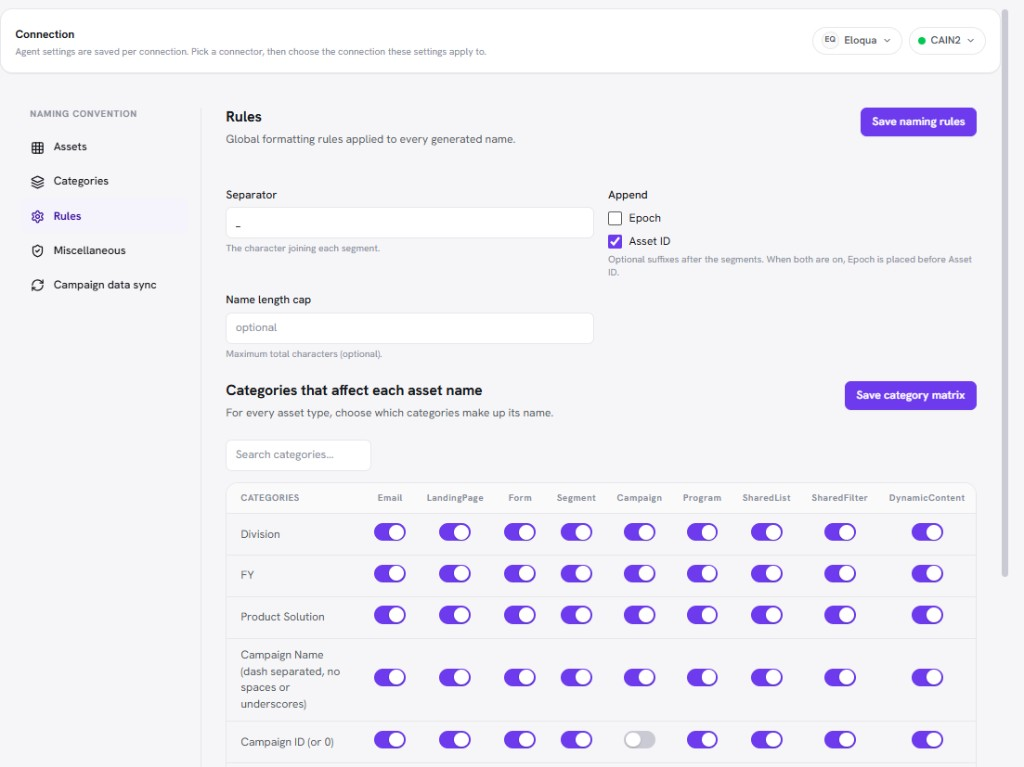The width and height of the screenshot is (1024, 767).
Task: Click the Categories layers icon
Action: [x=37, y=182]
